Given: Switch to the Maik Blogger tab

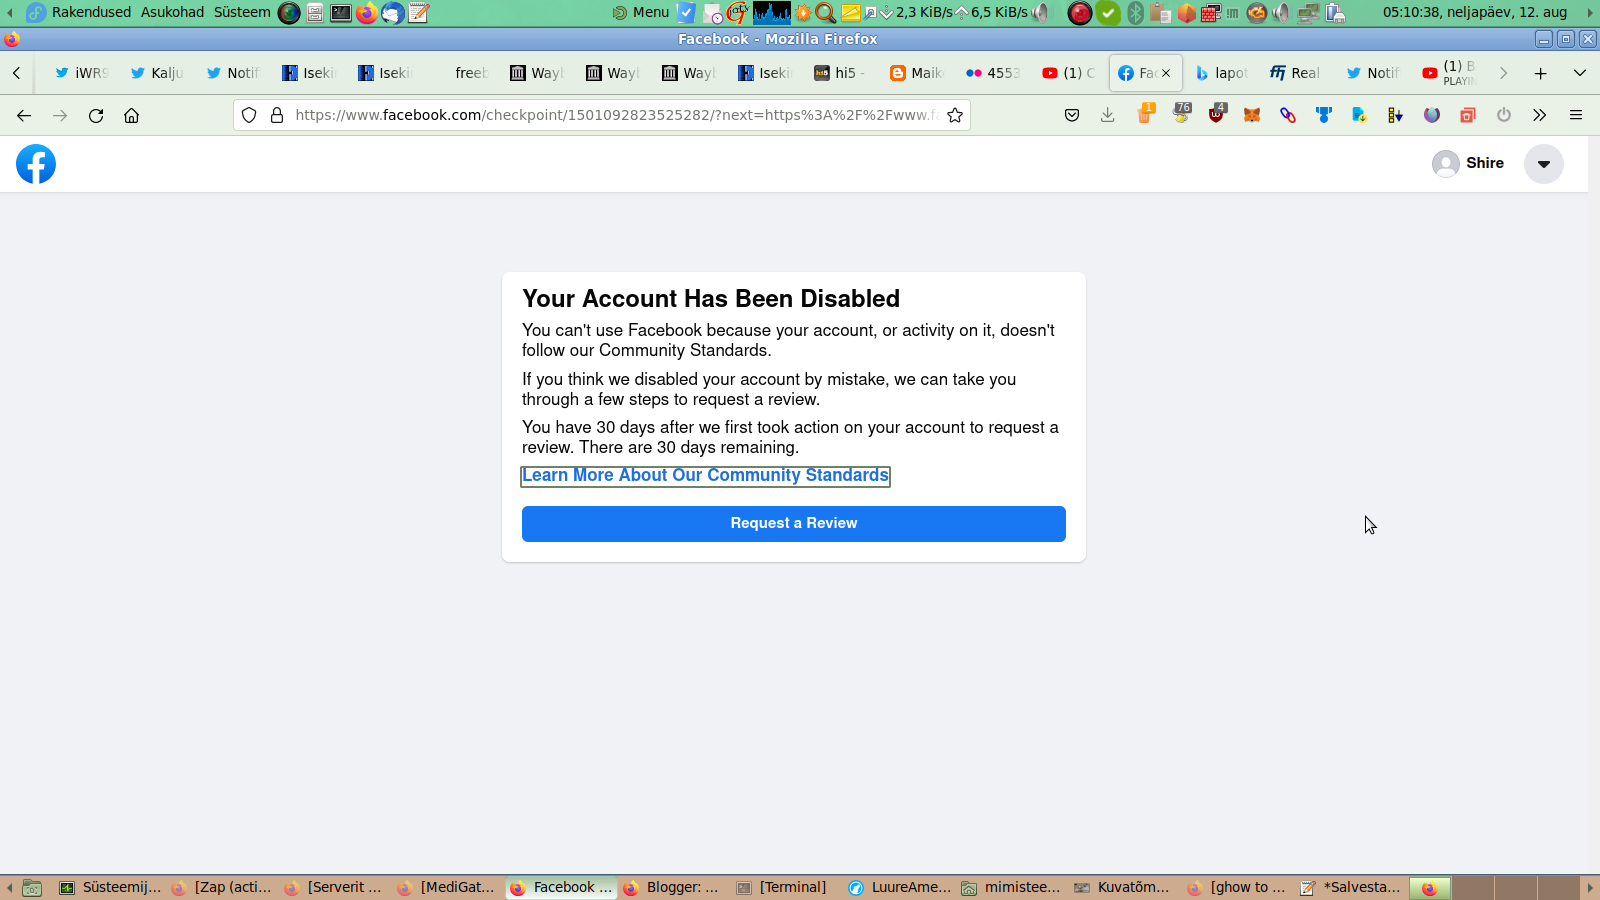Looking at the screenshot, I should 917,73.
